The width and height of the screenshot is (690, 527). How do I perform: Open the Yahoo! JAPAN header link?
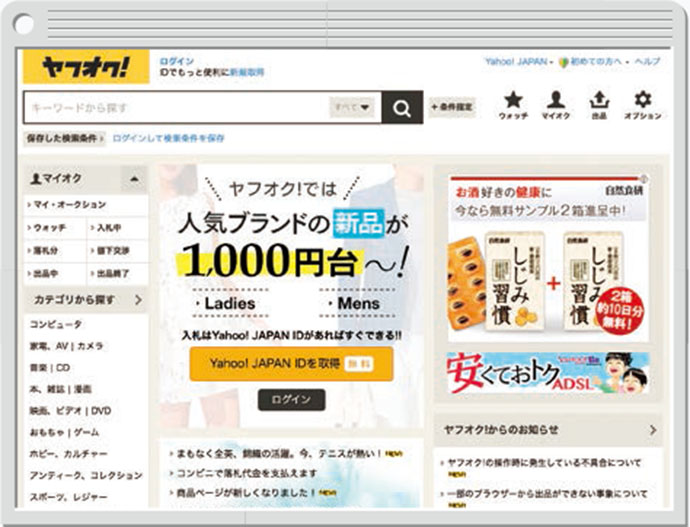pyautogui.click(x=516, y=62)
